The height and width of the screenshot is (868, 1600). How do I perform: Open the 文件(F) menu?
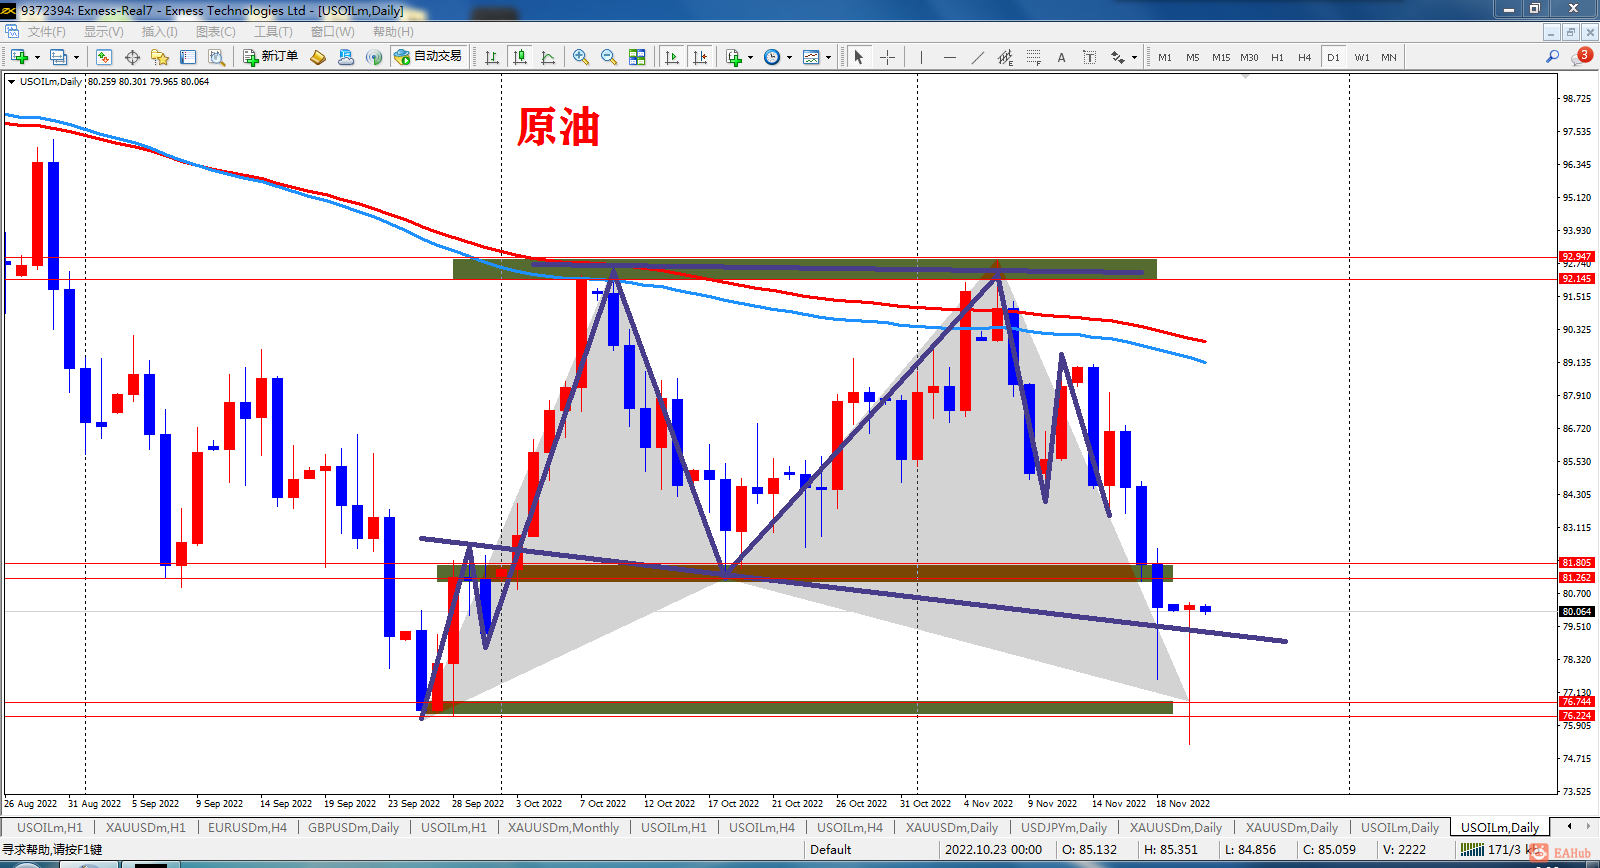point(47,32)
